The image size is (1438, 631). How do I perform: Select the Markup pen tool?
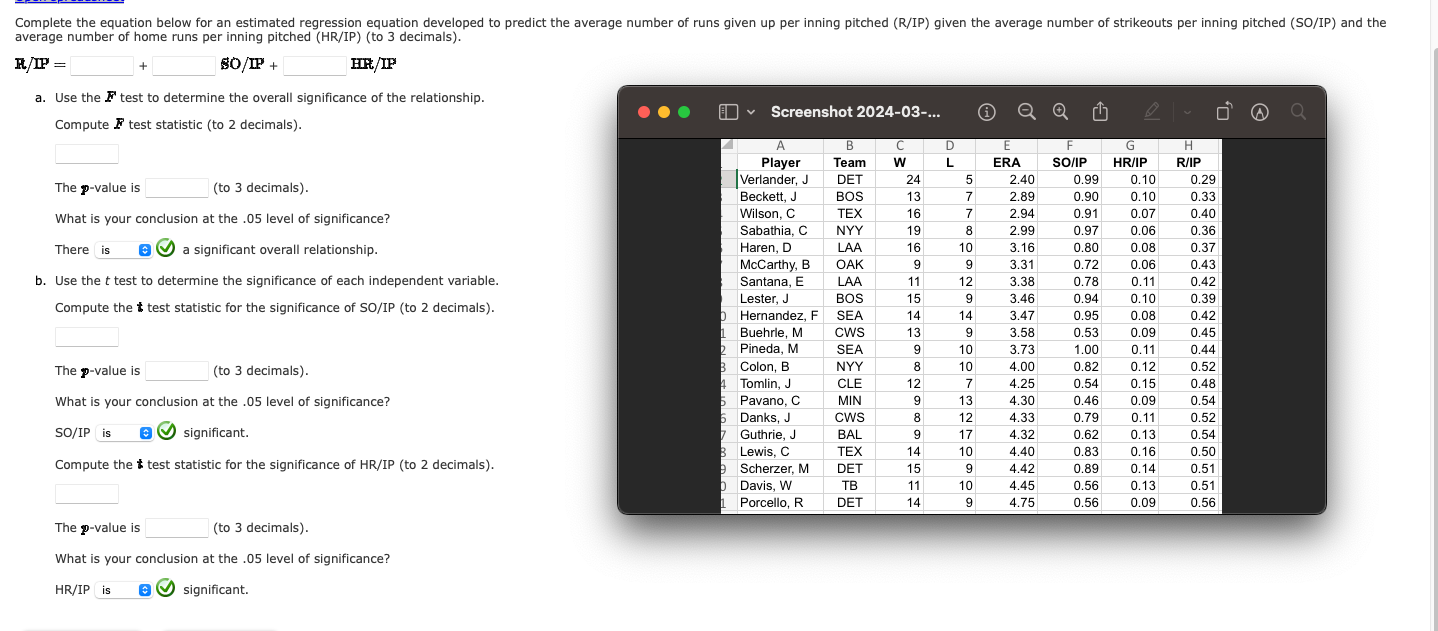coord(1153,112)
